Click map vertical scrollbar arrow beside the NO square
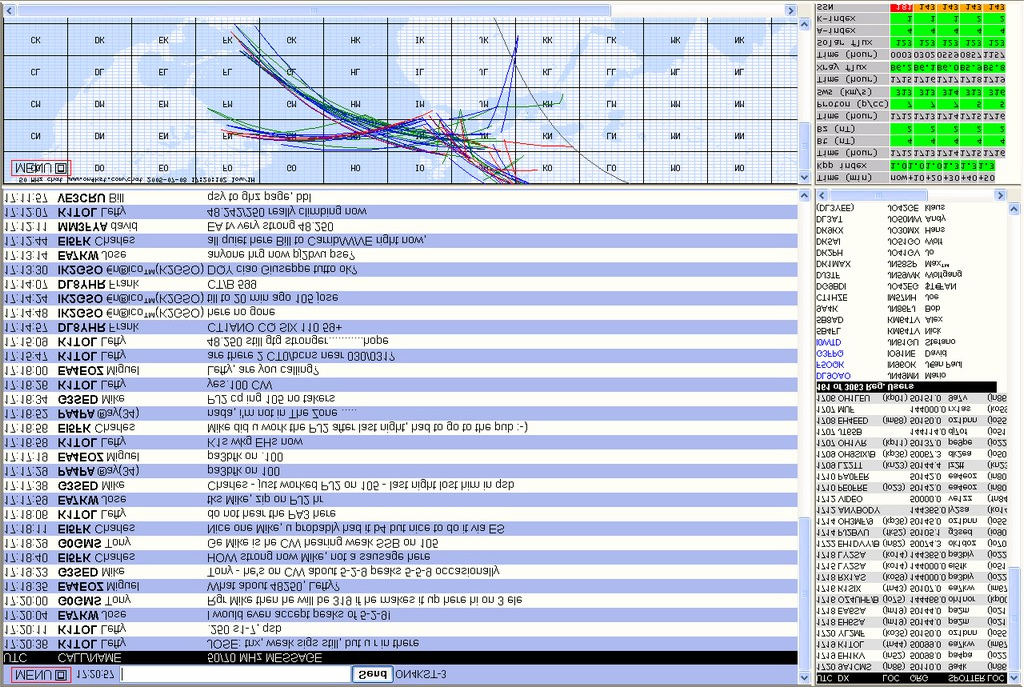The height and width of the screenshot is (687, 1024). 804,177
